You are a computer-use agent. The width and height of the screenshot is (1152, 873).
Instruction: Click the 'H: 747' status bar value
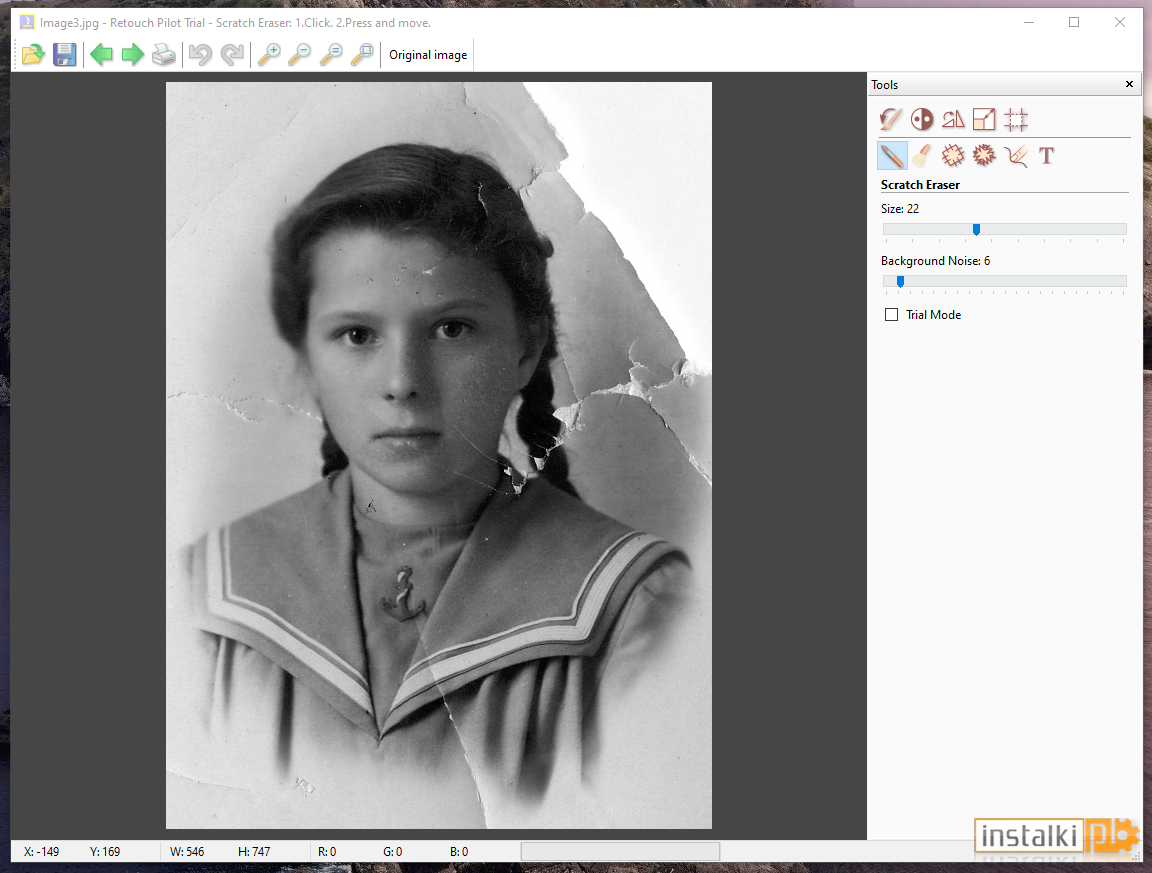(x=254, y=852)
